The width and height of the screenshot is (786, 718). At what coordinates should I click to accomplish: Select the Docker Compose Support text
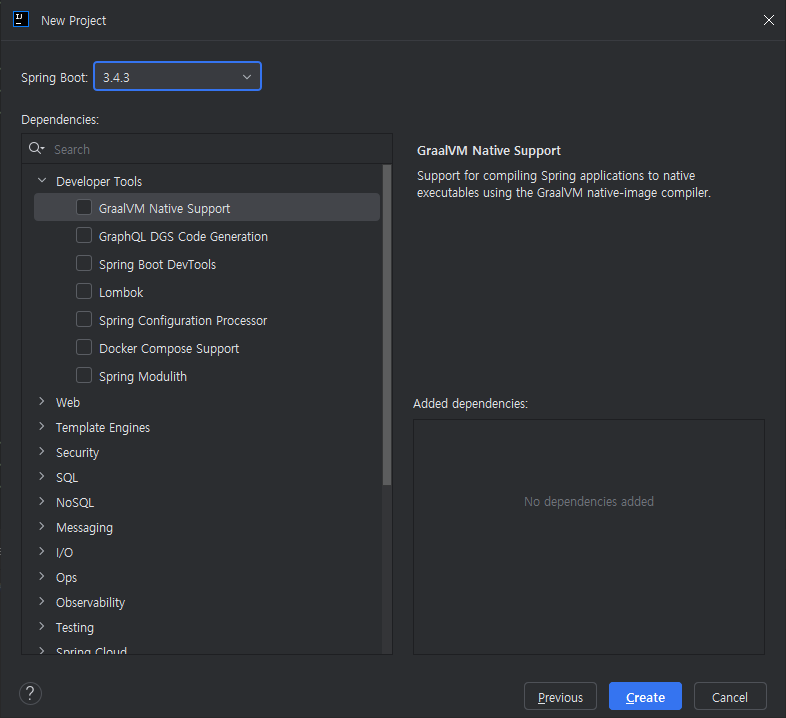pos(169,348)
